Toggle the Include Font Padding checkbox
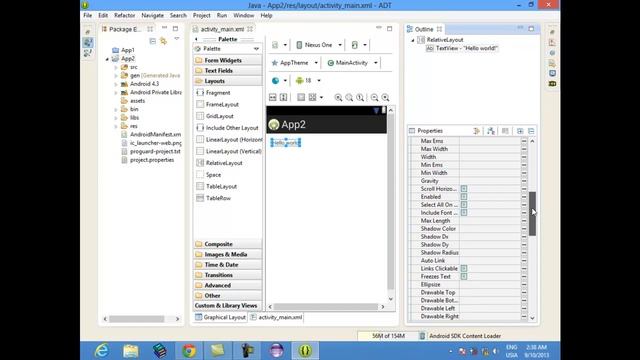Viewport: 640px width, 360px height. point(464,213)
